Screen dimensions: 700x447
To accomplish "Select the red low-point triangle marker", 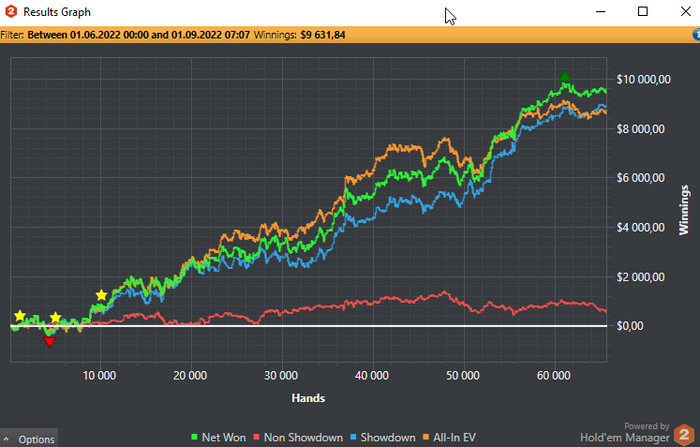I will 49,342.
